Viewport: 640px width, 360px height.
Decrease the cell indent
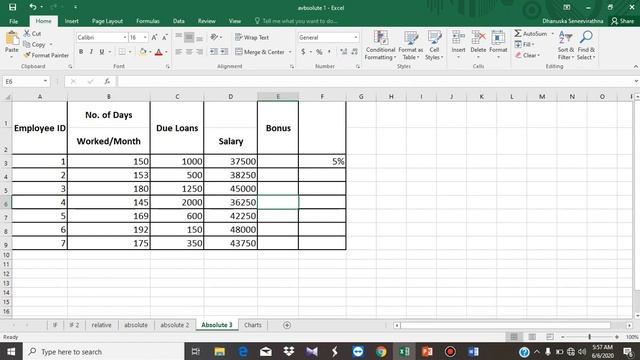click(x=214, y=52)
